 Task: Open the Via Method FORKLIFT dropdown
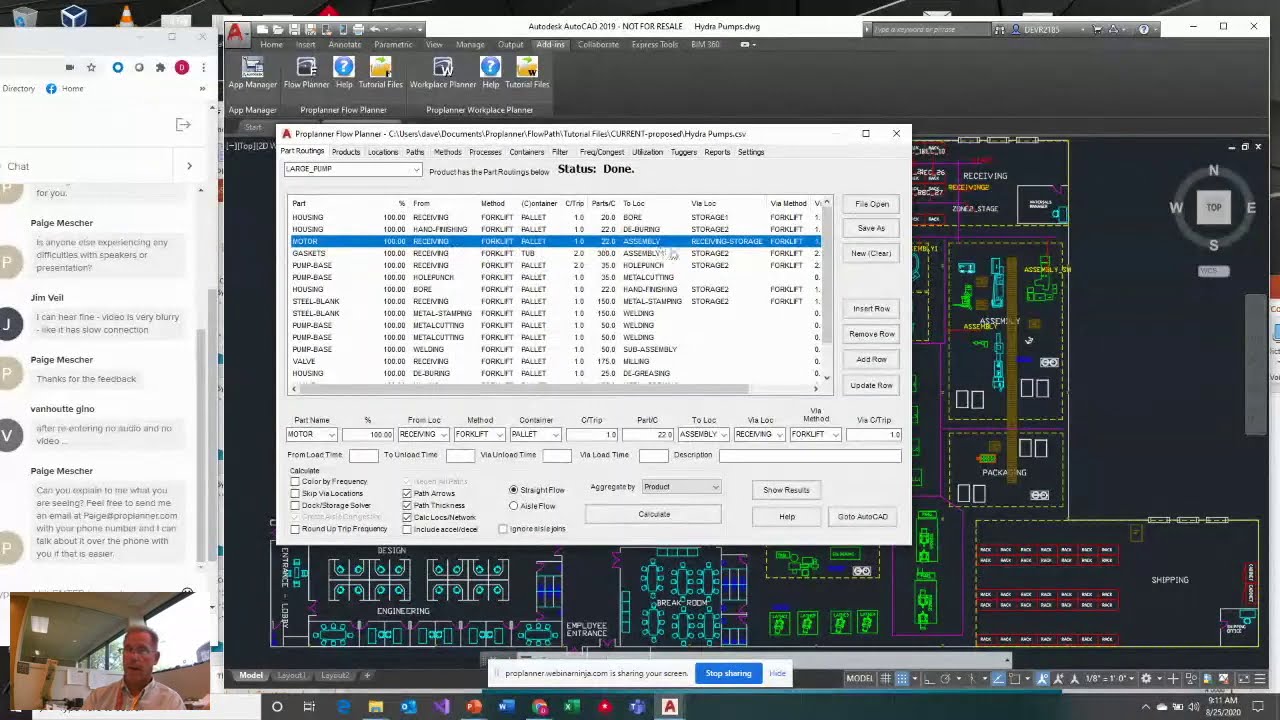[x=815, y=434]
